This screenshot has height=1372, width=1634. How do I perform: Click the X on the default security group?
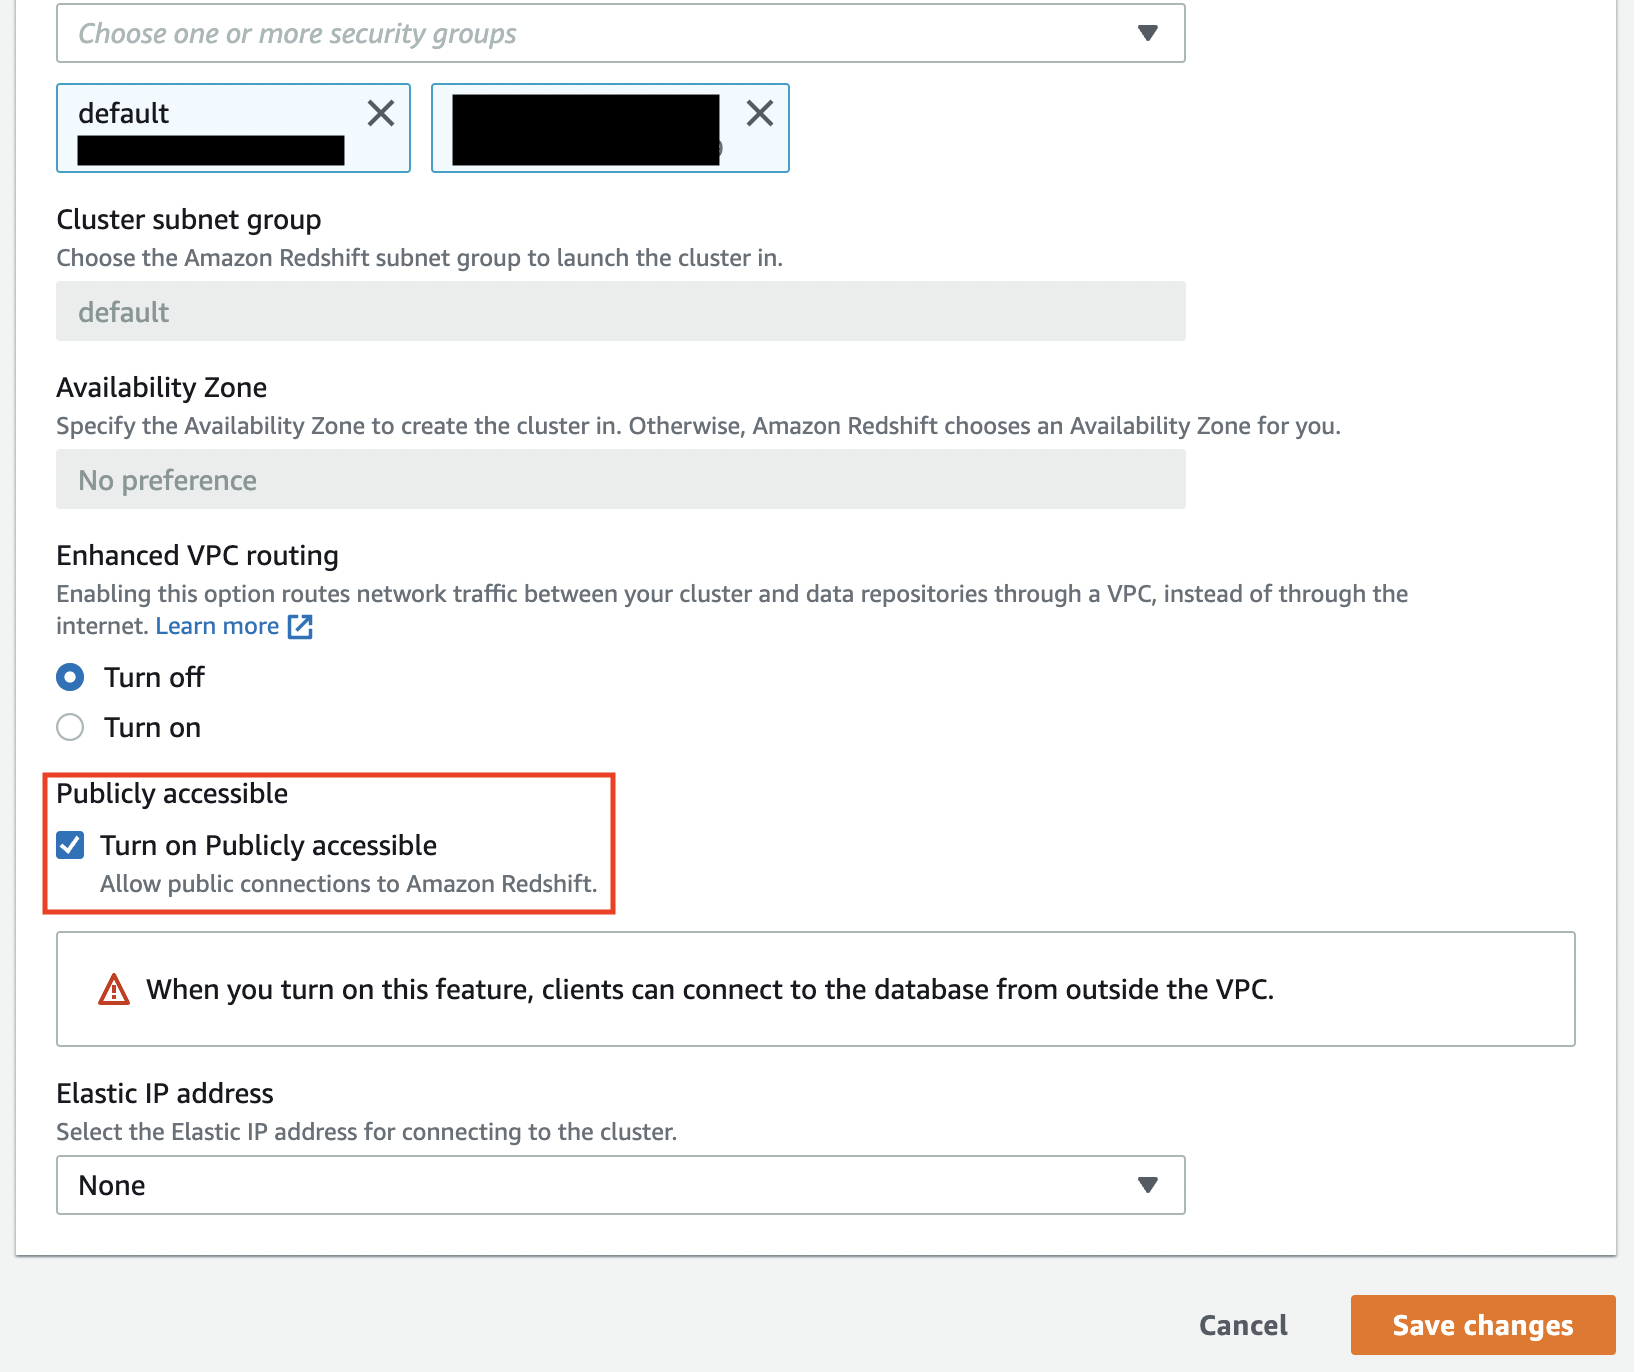point(381,113)
